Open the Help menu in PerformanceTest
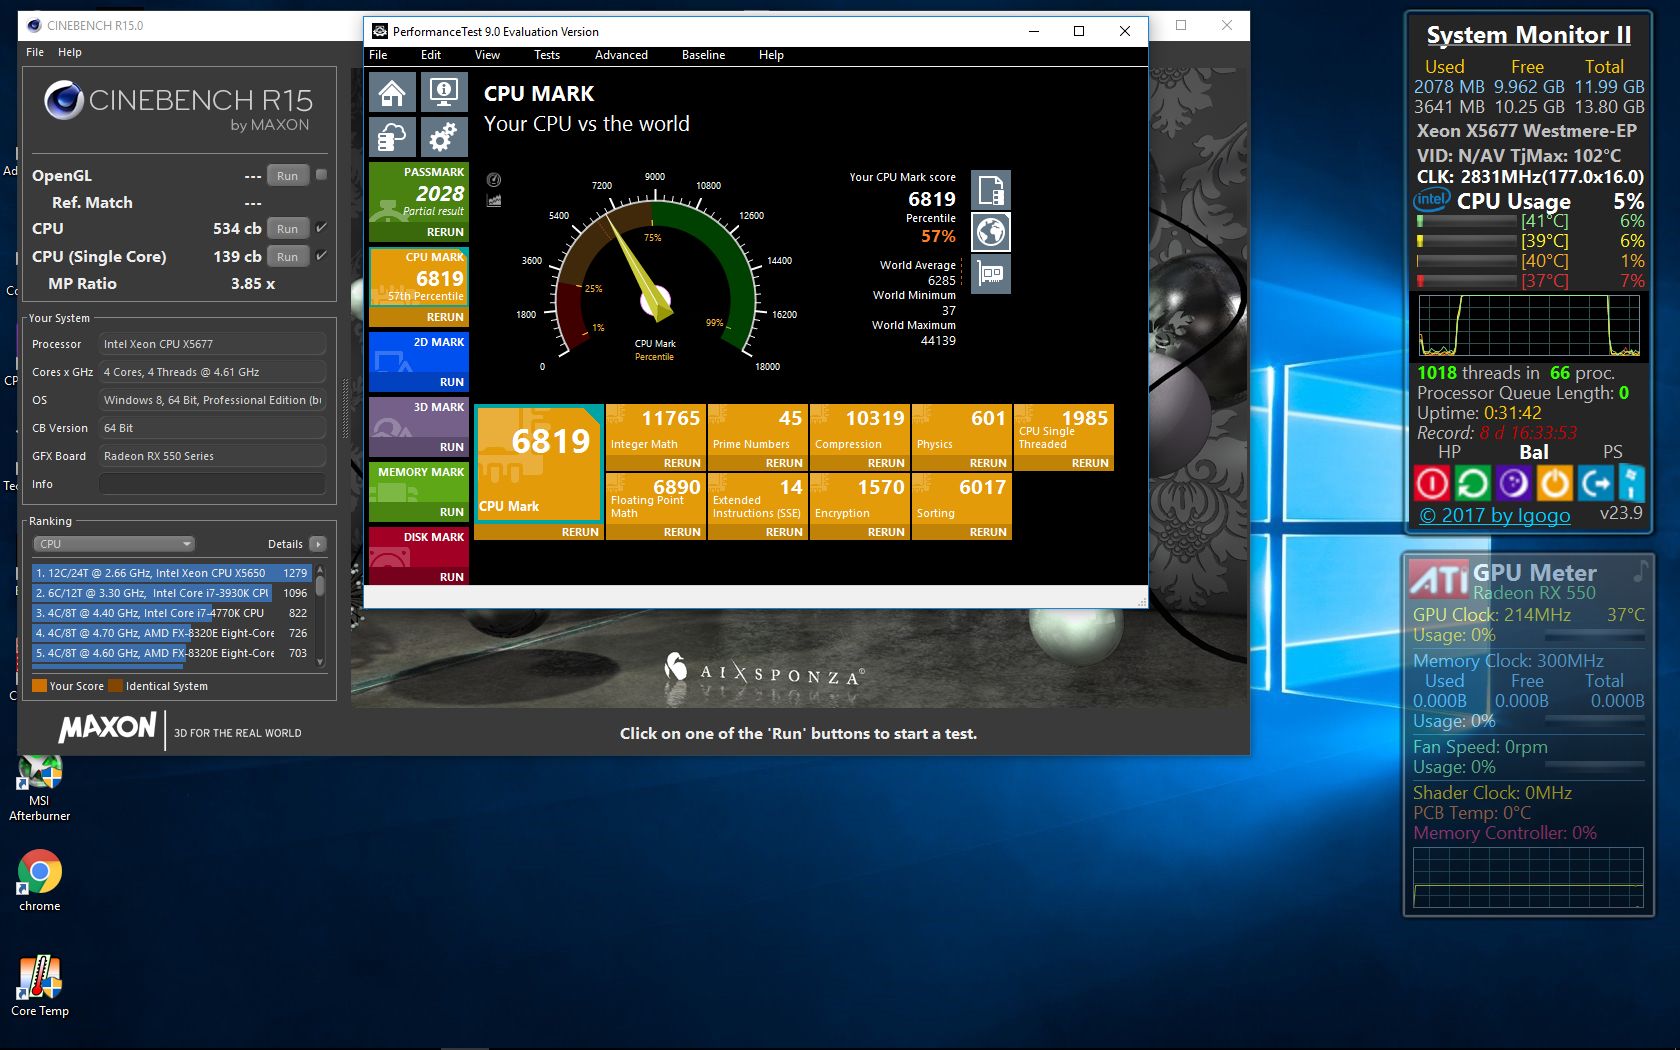The width and height of the screenshot is (1680, 1050). point(771,55)
